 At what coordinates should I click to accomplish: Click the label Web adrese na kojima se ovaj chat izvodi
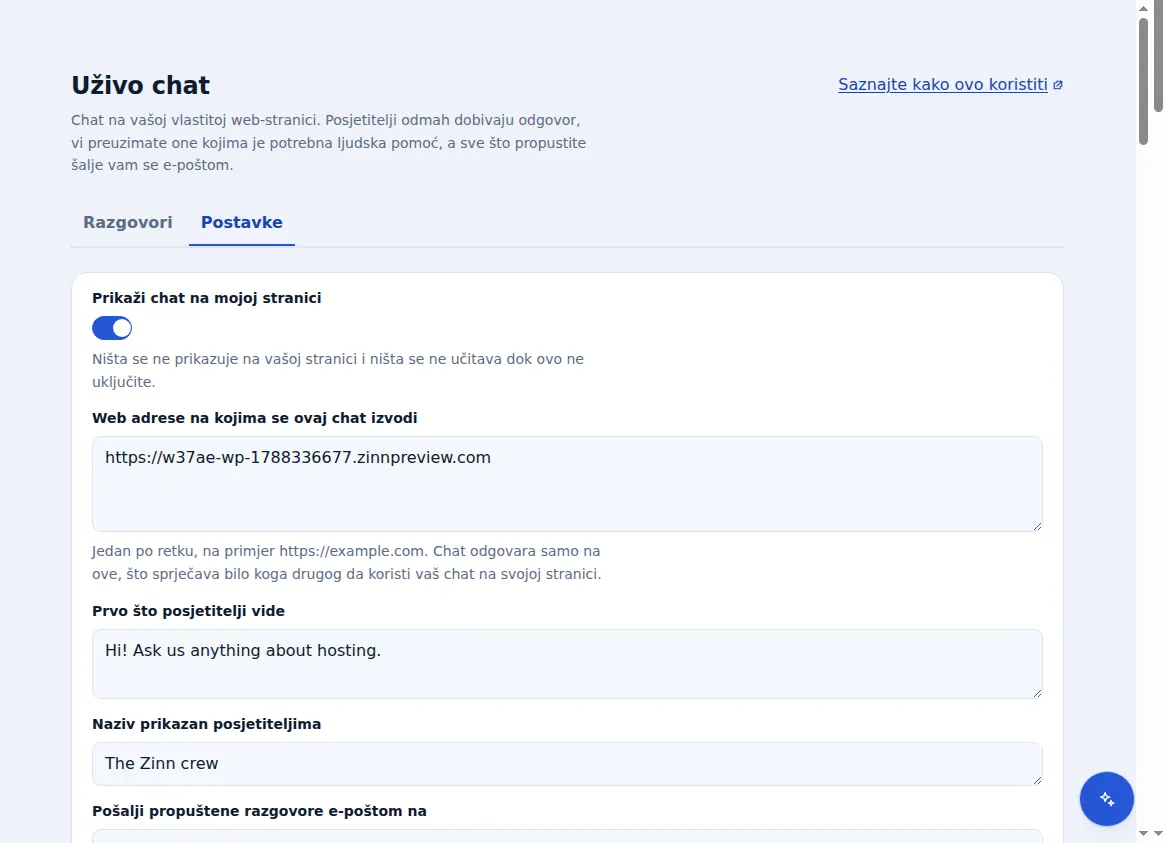click(x=254, y=418)
